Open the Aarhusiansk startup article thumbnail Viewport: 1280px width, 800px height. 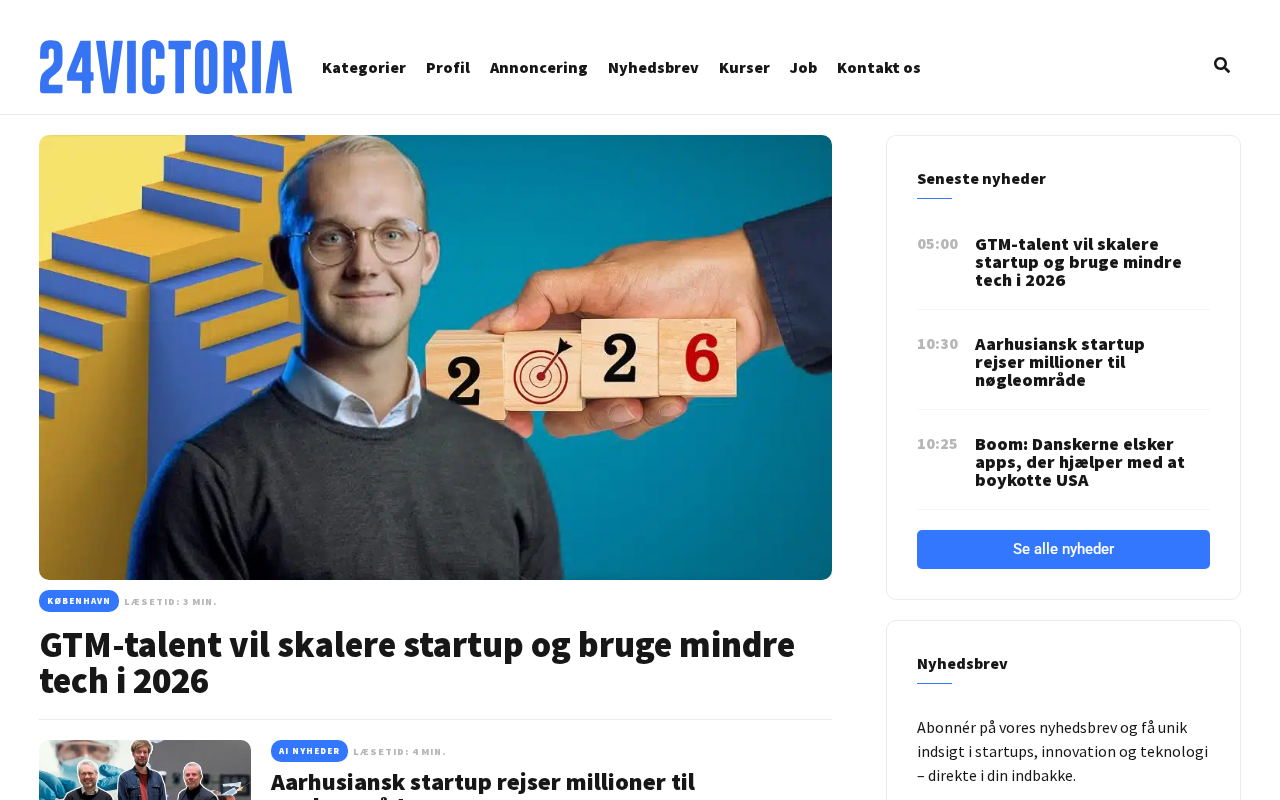[x=145, y=770]
